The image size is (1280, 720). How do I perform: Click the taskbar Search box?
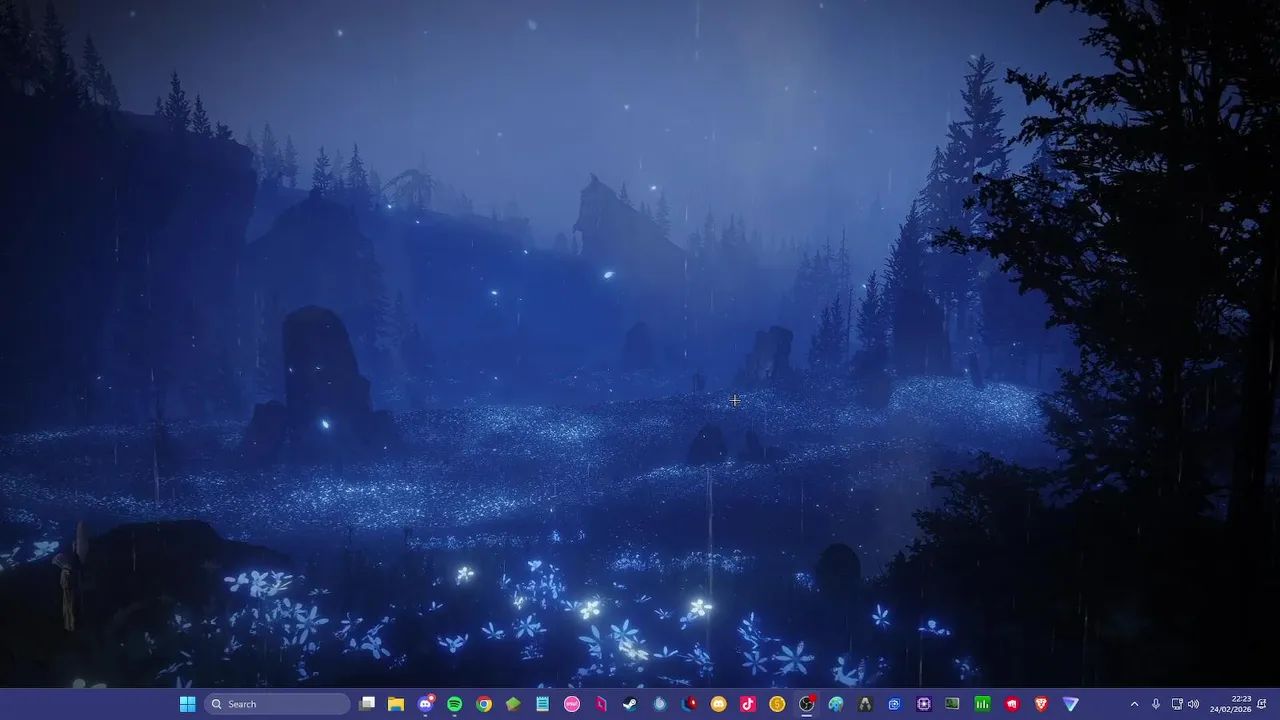pos(277,704)
